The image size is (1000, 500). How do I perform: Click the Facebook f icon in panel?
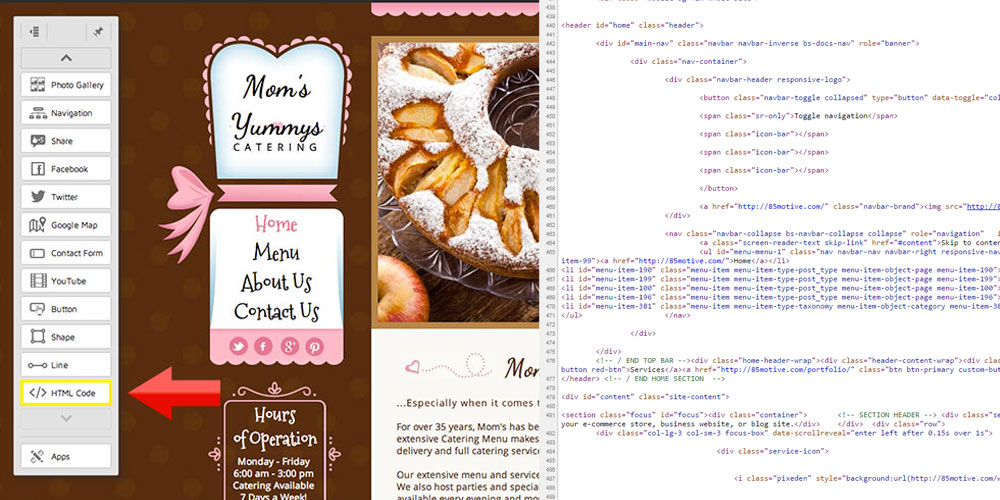click(x=38, y=169)
